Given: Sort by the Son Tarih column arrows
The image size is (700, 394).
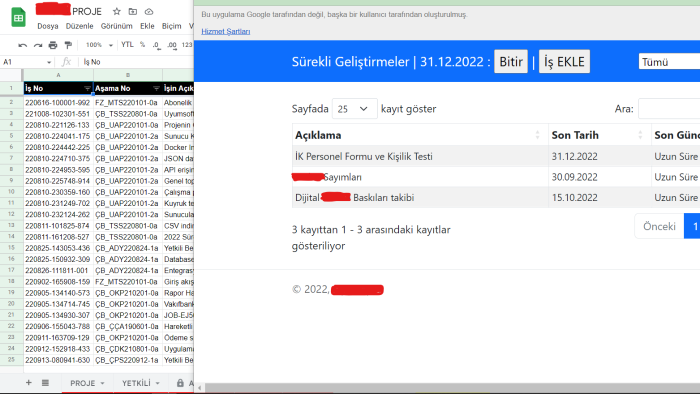Looking at the screenshot, I should pos(640,135).
